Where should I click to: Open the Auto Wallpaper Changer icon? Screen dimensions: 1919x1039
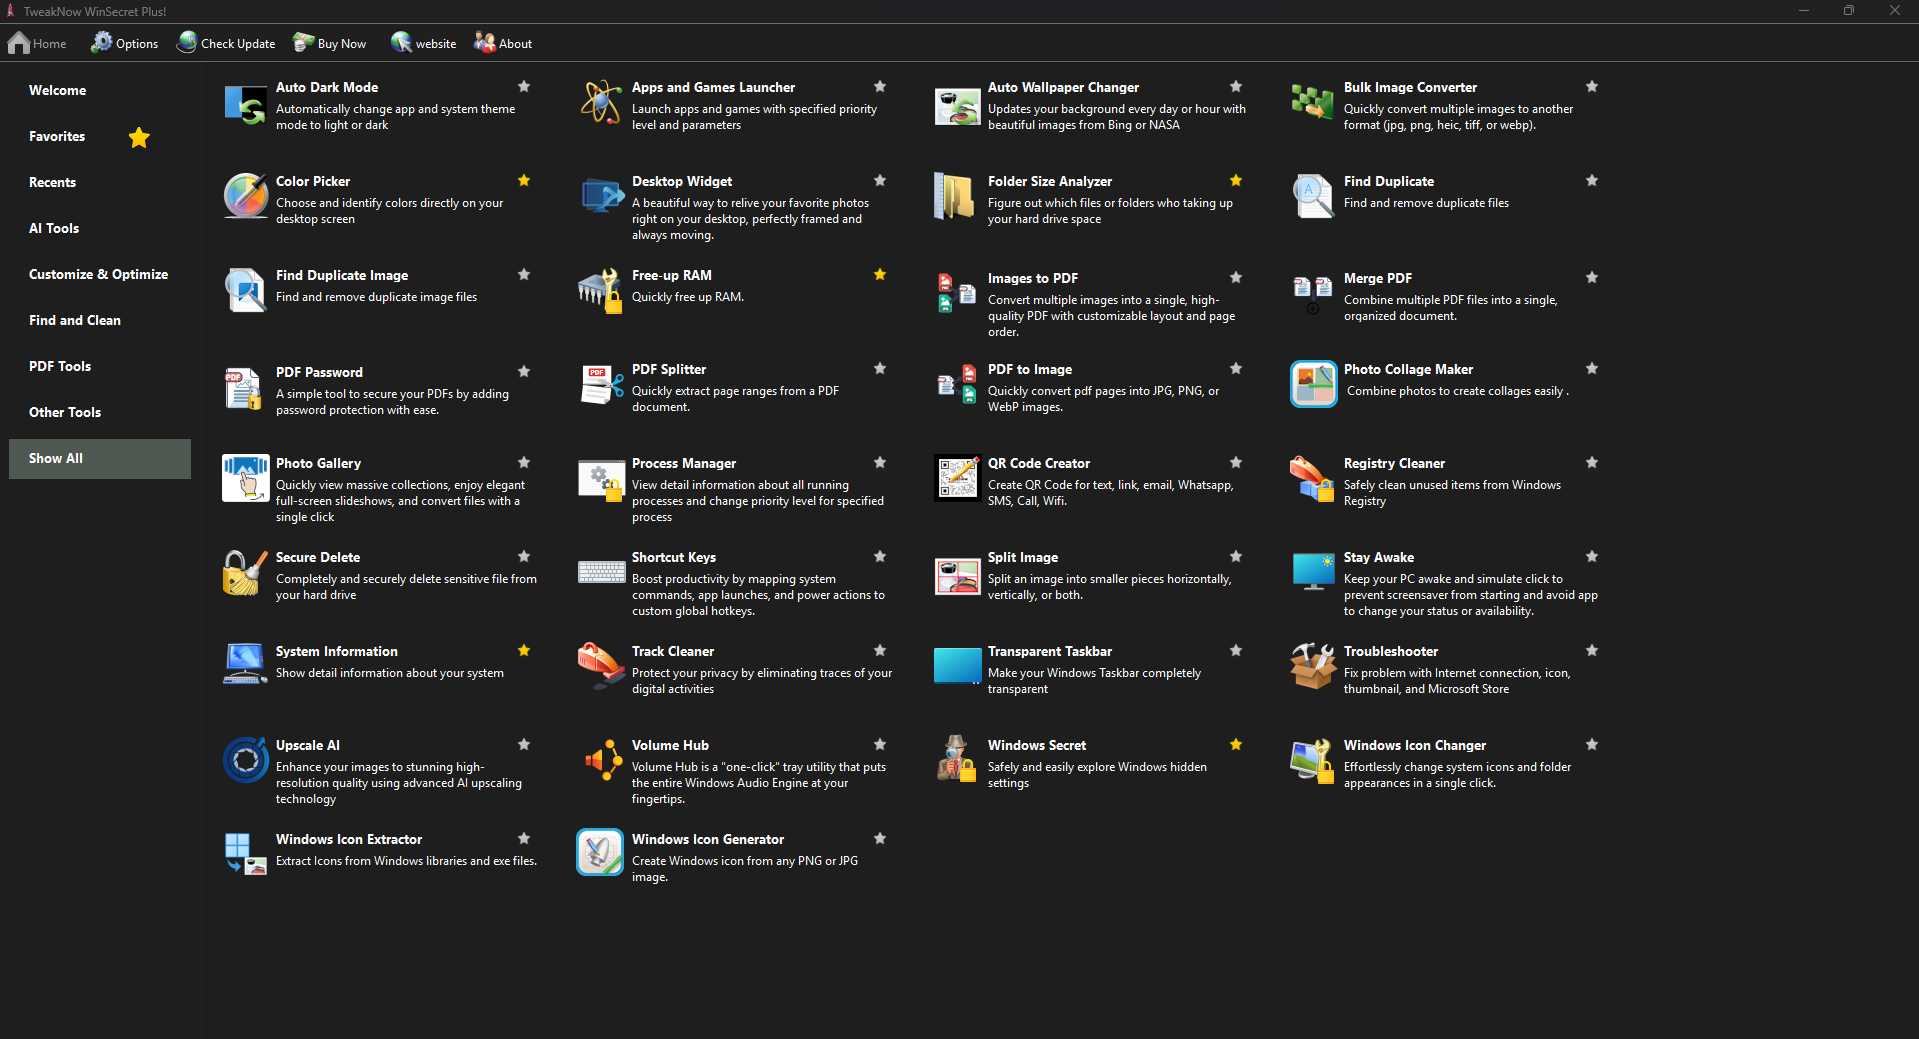(x=957, y=105)
